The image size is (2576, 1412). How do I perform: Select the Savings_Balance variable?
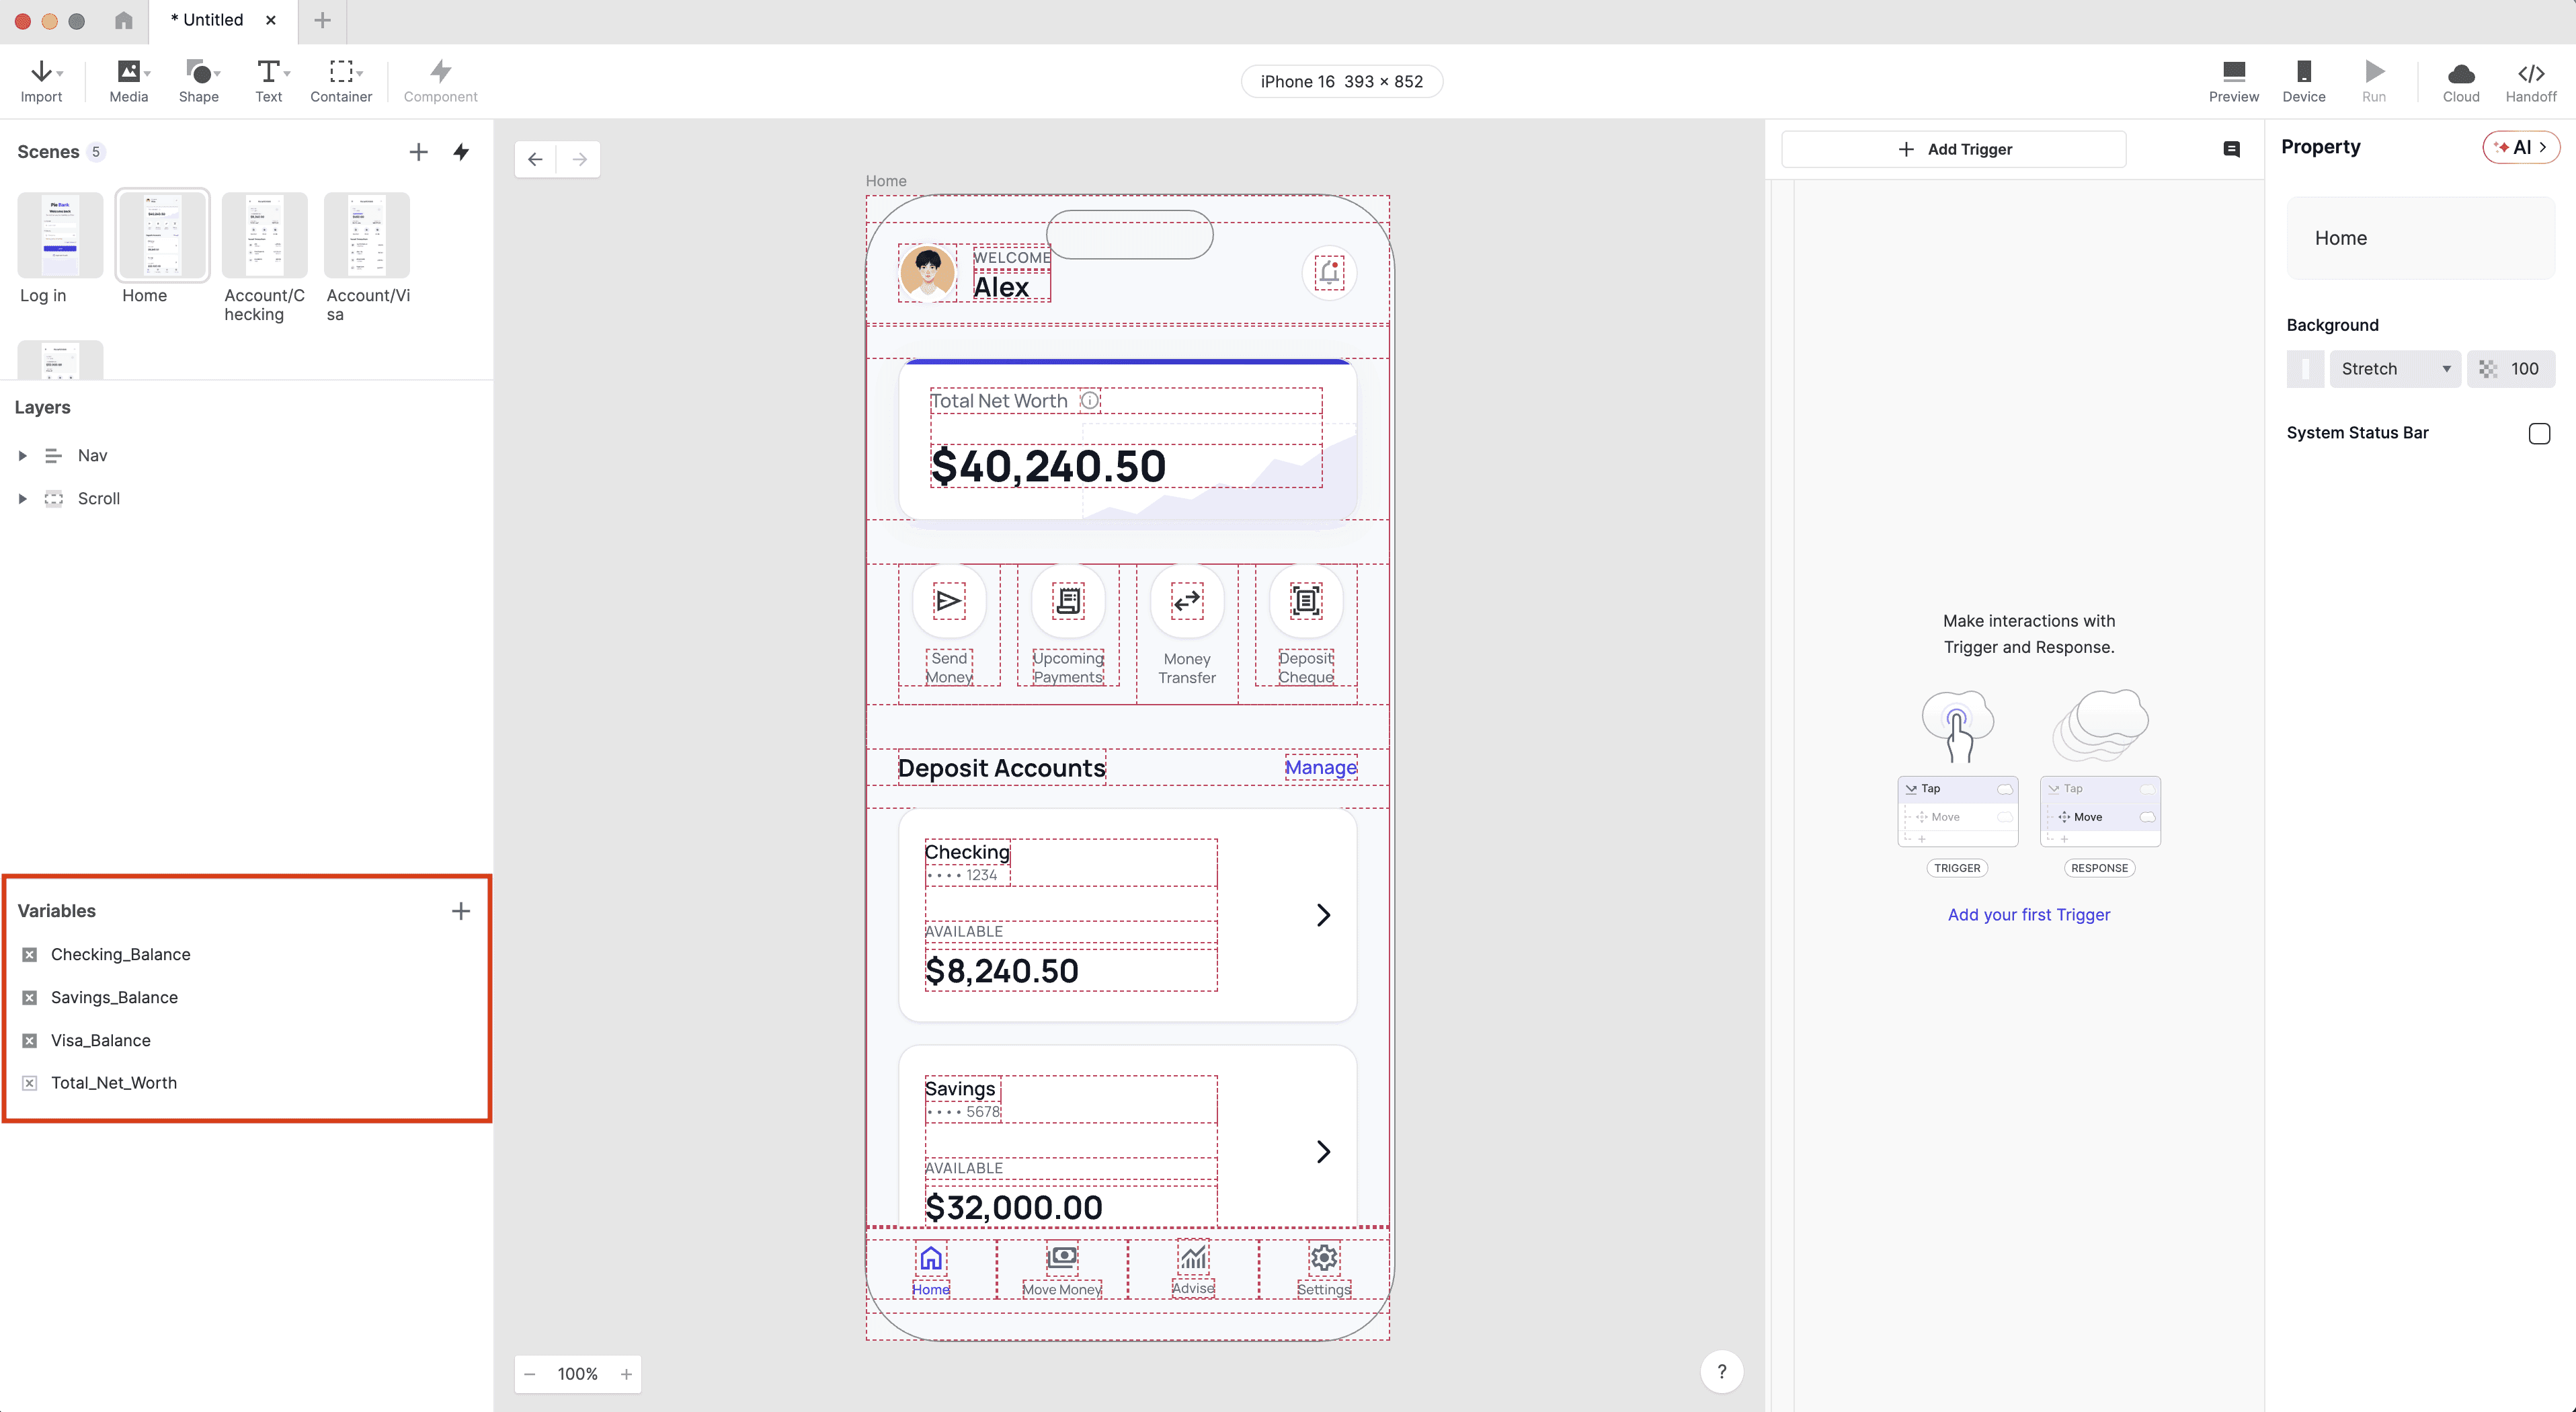coord(114,997)
